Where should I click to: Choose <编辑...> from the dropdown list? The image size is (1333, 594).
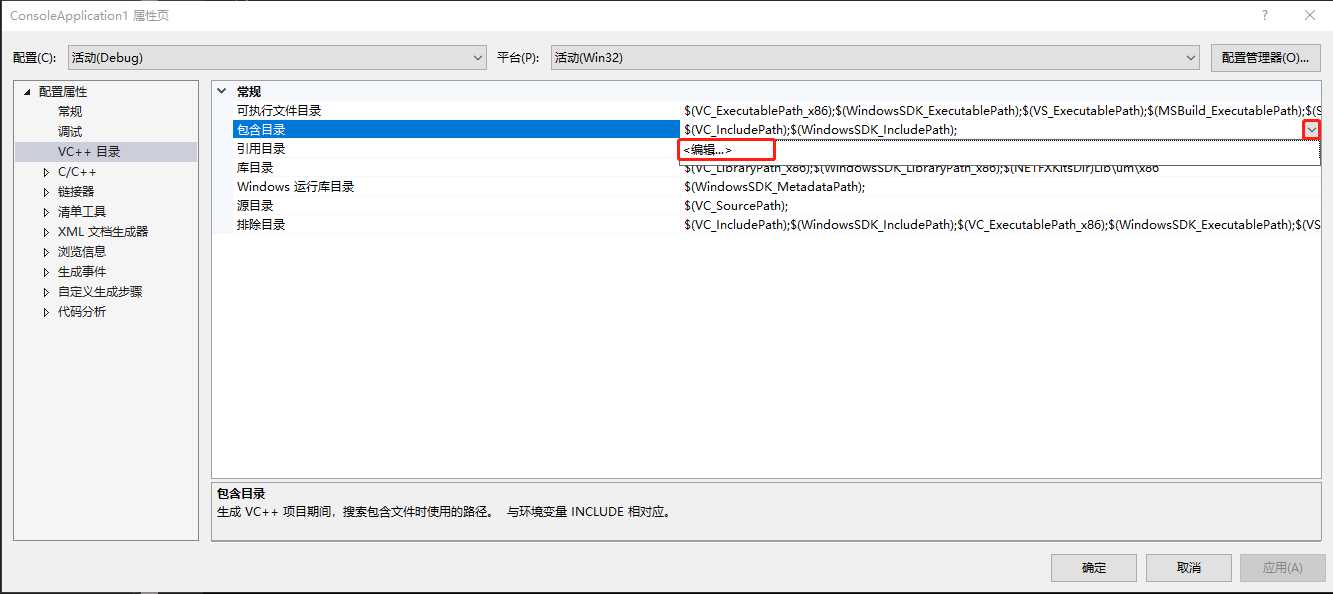point(708,150)
